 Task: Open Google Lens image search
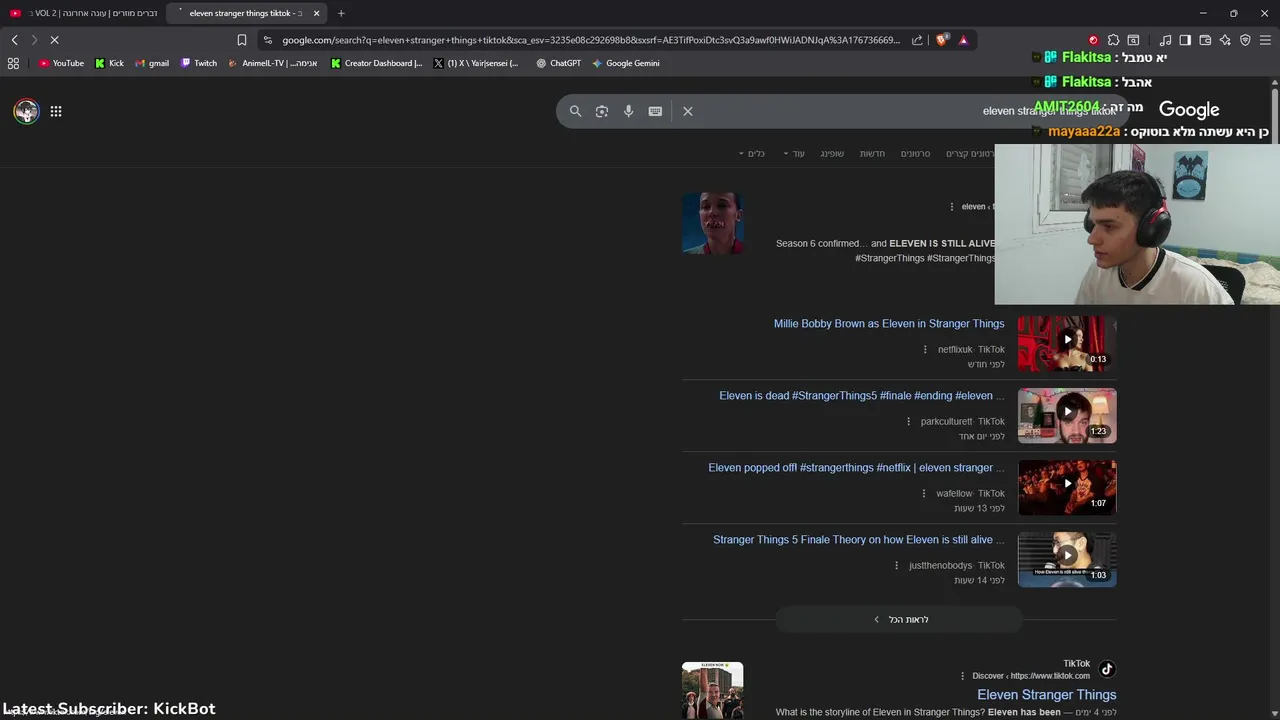point(602,111)
